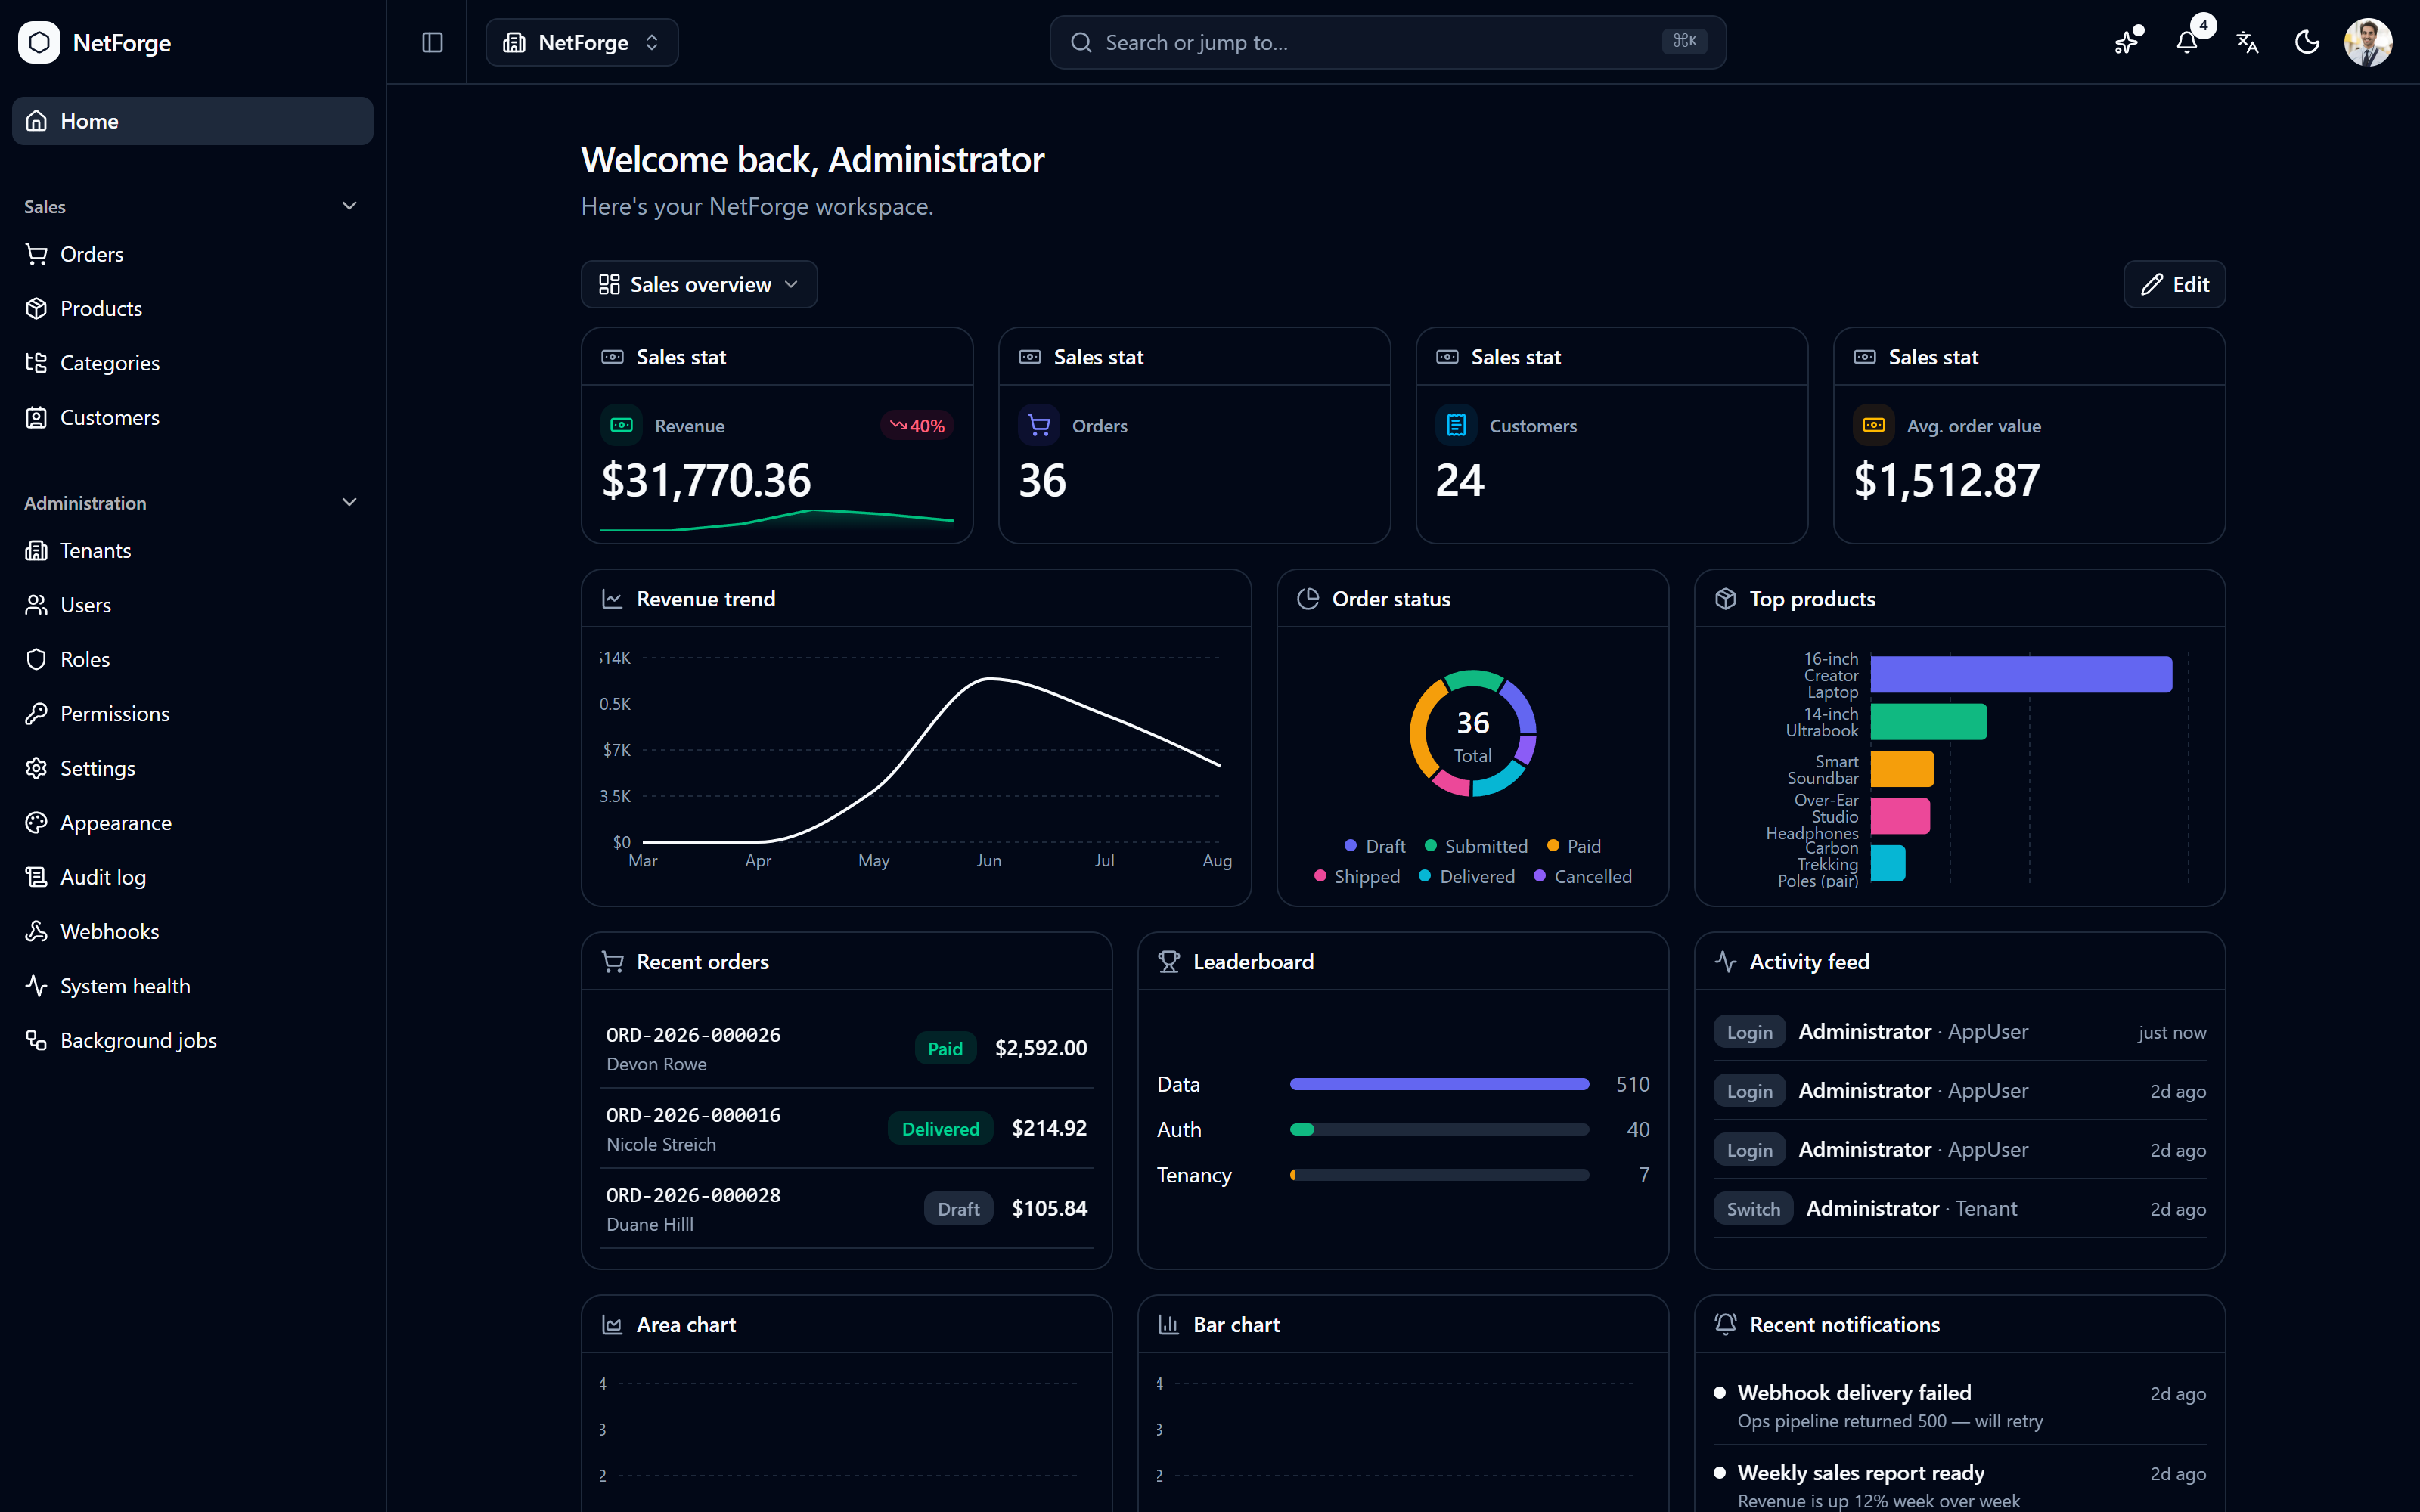Screen dimensions: 2420x1512
Task: Click the 16-inch Creator Laptop bar
Action: pyautogui.click(x=2021, y=674)
